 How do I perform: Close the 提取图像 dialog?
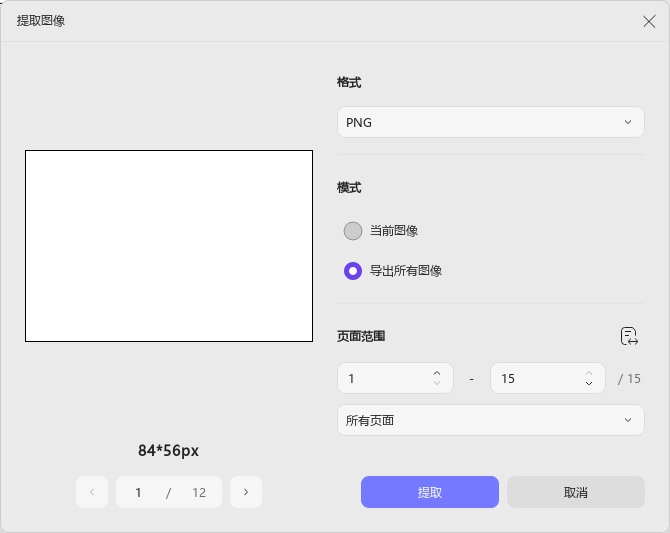649,21
